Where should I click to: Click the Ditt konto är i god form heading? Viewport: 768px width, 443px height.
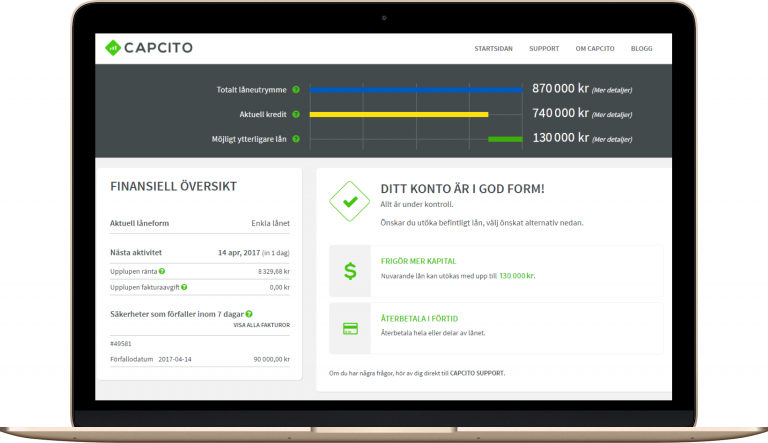(462, 189)
